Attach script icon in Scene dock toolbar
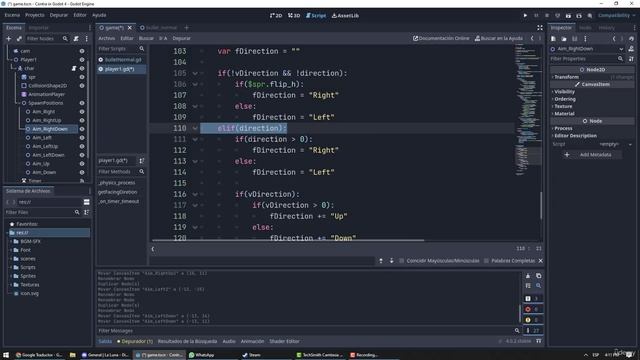This screenshot has height=360, width=640. coord(76,38)
